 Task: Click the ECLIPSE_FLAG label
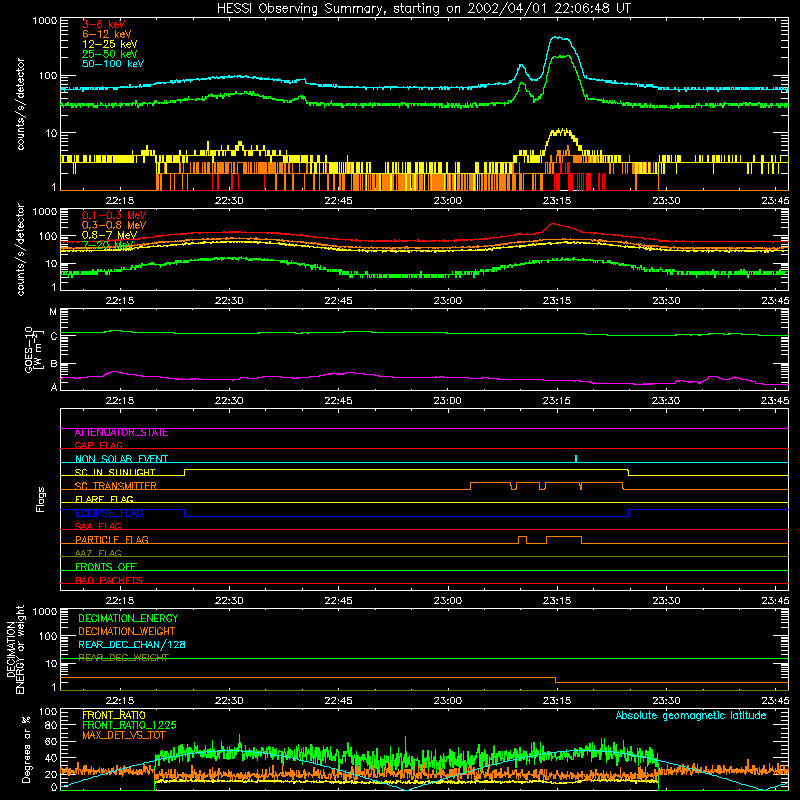pos(109,513)
